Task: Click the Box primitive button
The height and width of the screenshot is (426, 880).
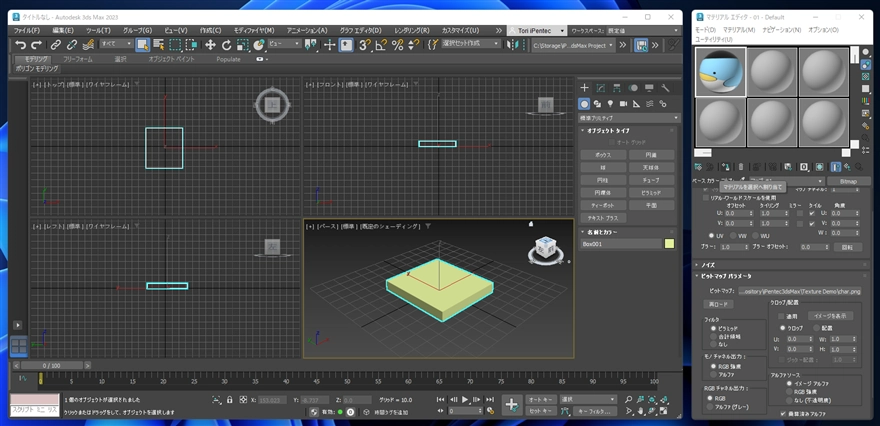Action: 603,154
